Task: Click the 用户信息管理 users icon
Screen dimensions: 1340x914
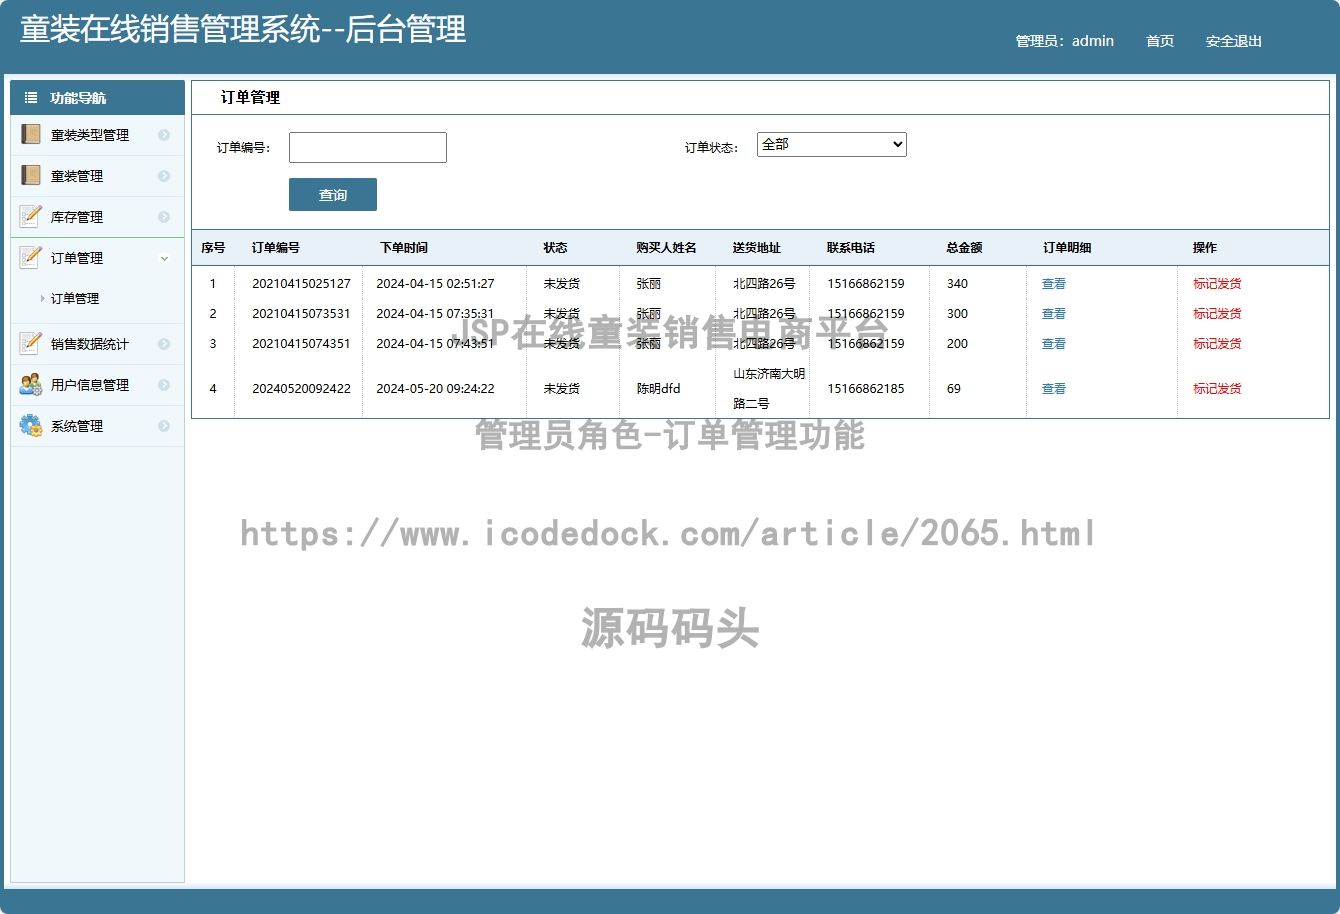Action: [x=30, y=385]
